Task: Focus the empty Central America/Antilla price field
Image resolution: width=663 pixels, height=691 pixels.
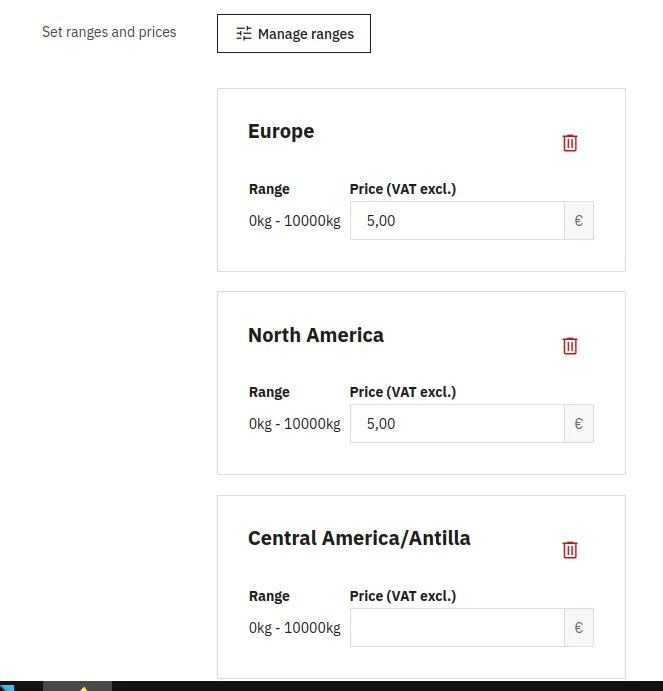Action: 457,628
